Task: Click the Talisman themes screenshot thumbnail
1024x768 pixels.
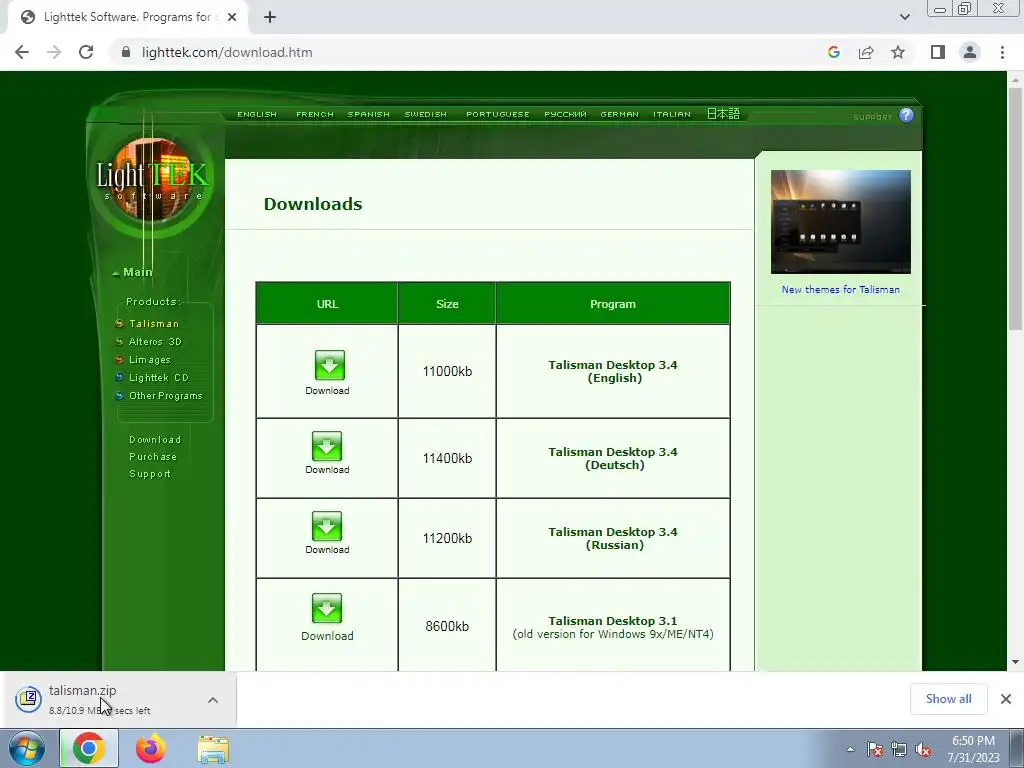Action: tap(840, 222)
